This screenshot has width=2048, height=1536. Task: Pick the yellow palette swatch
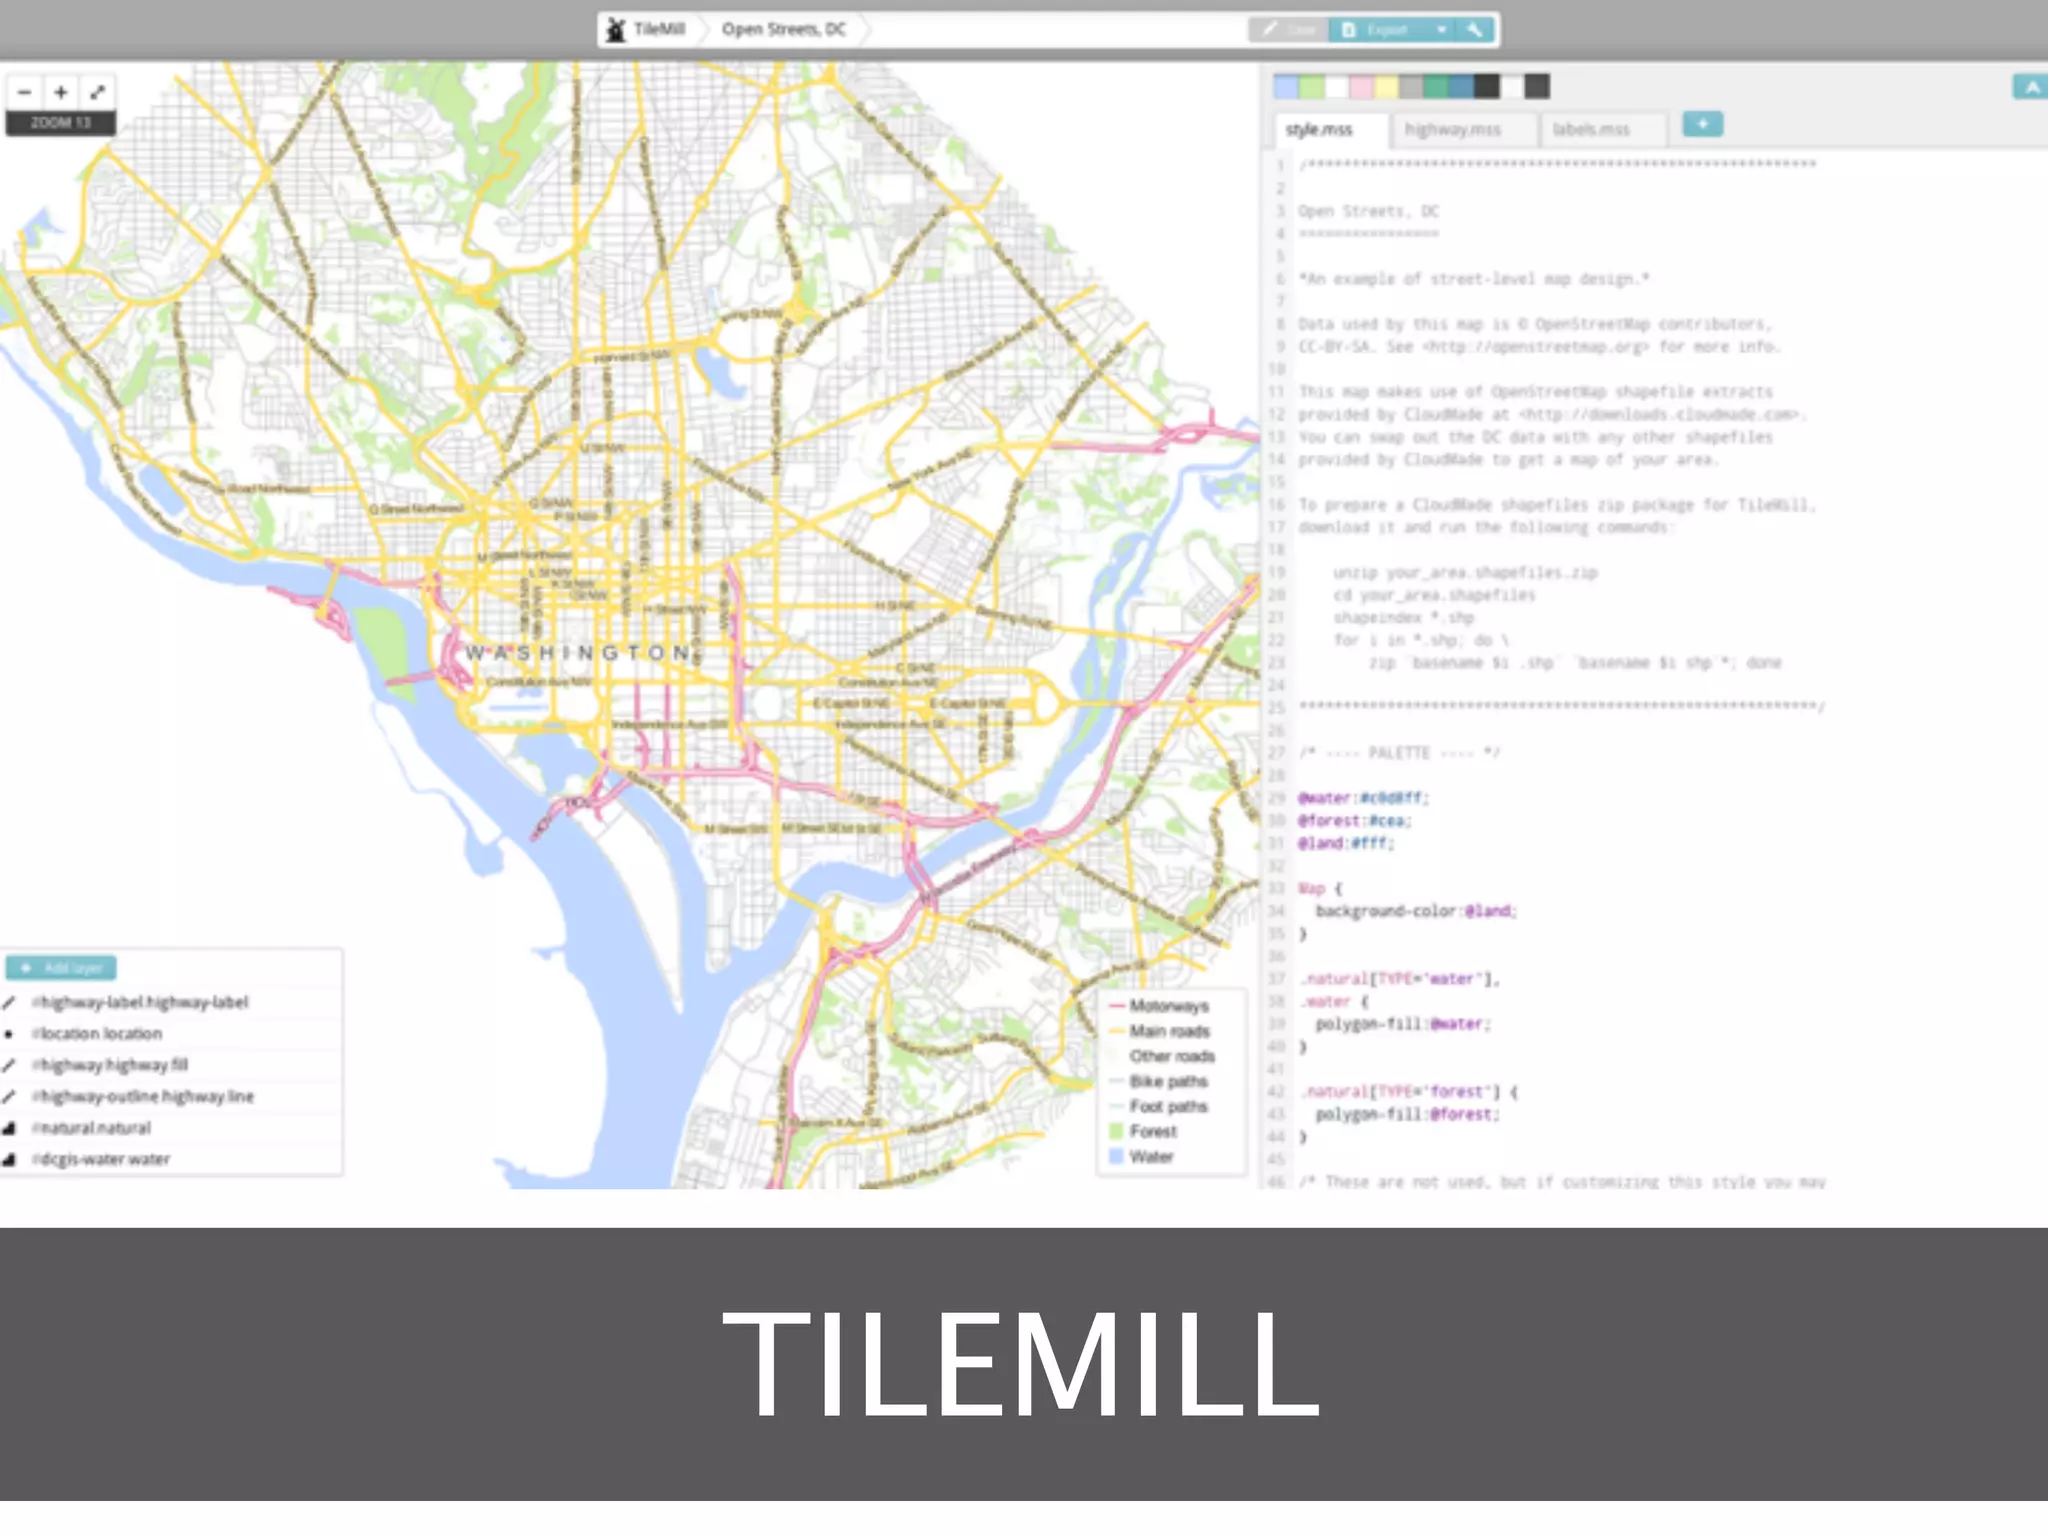tap(1386, 87)
